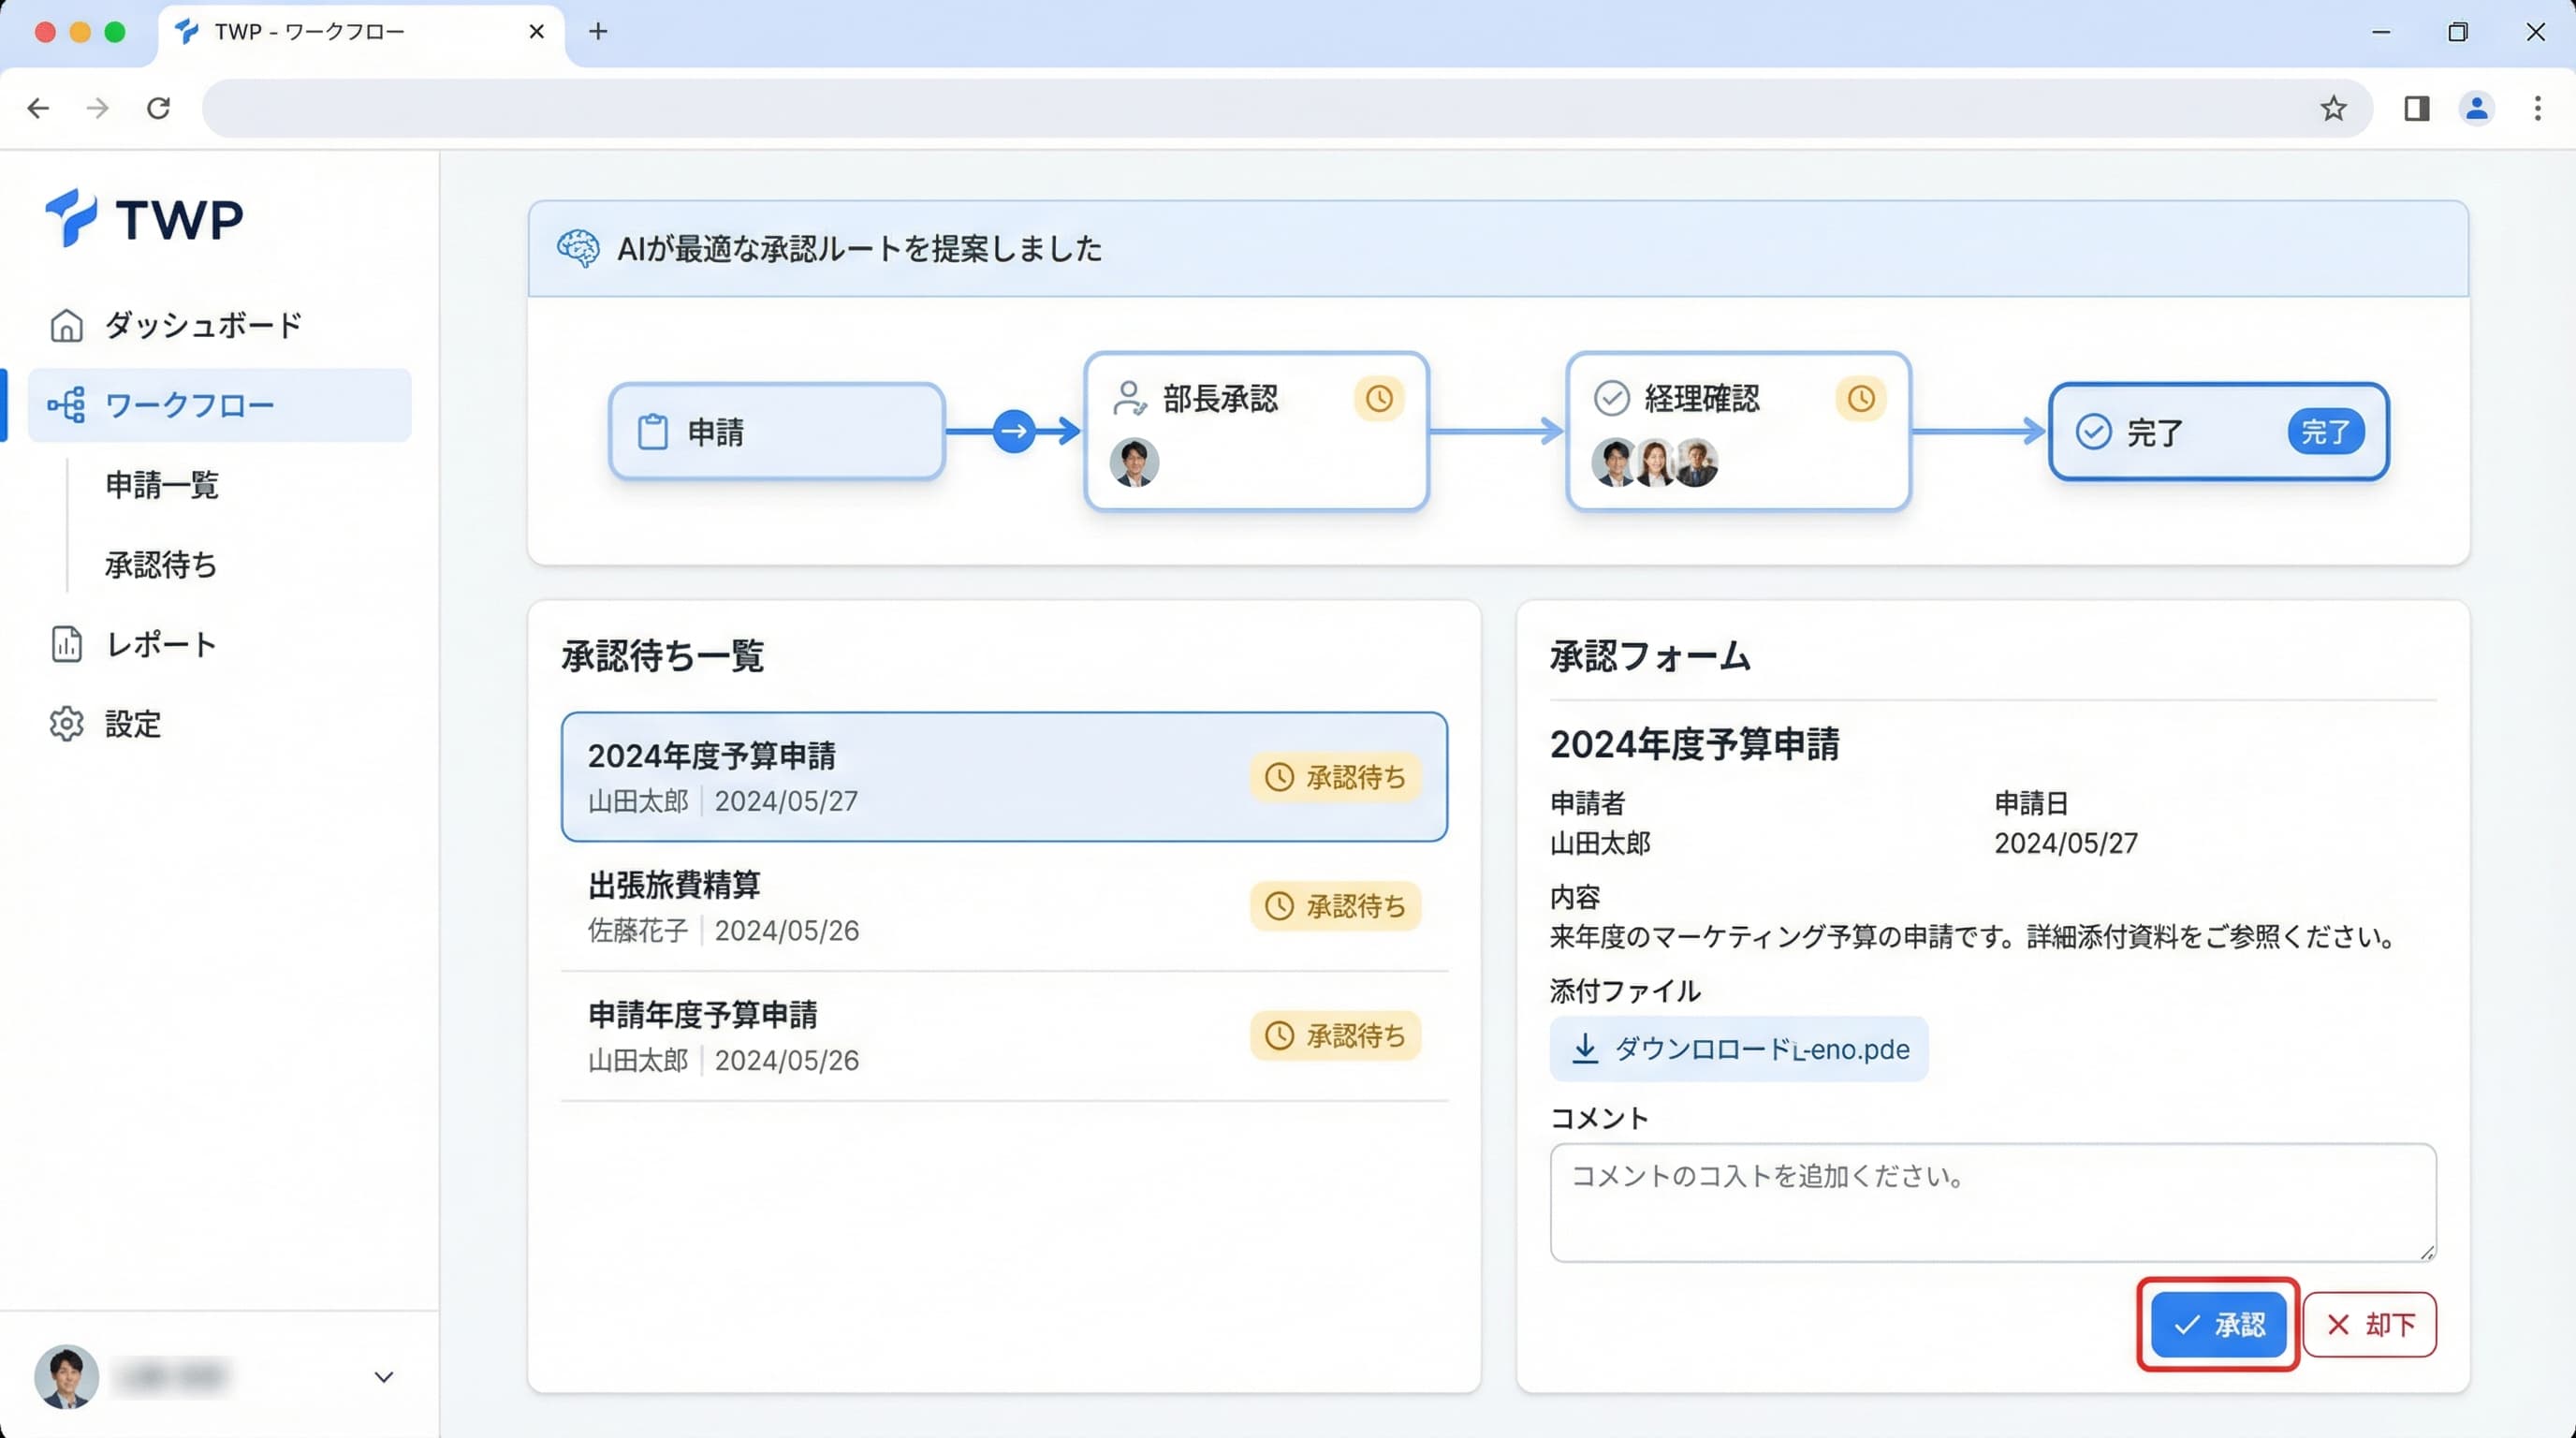2576x1438 pixels.
Task: Click the 経理確認 pending clock icon
Action: pyautogui.click(x=1860, y=399)
